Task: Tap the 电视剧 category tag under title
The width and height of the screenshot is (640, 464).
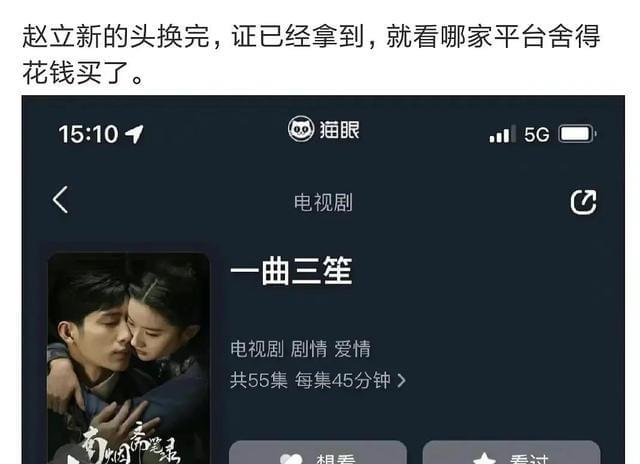Action: tap(257, 349)
